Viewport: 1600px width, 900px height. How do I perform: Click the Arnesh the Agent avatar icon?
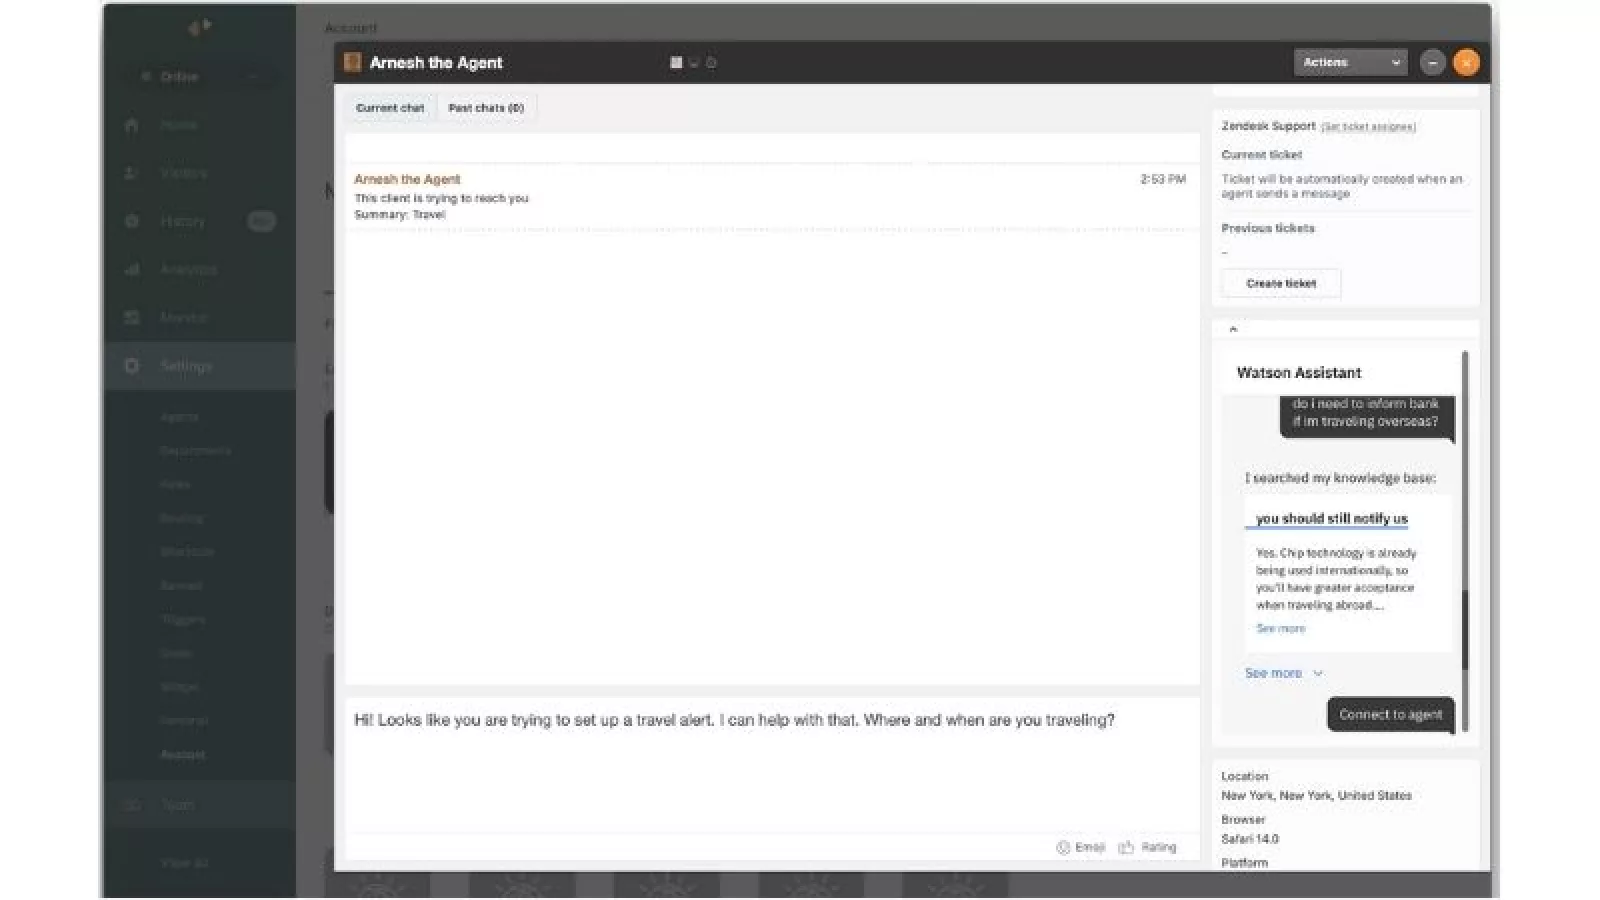(x=352, y=62)
